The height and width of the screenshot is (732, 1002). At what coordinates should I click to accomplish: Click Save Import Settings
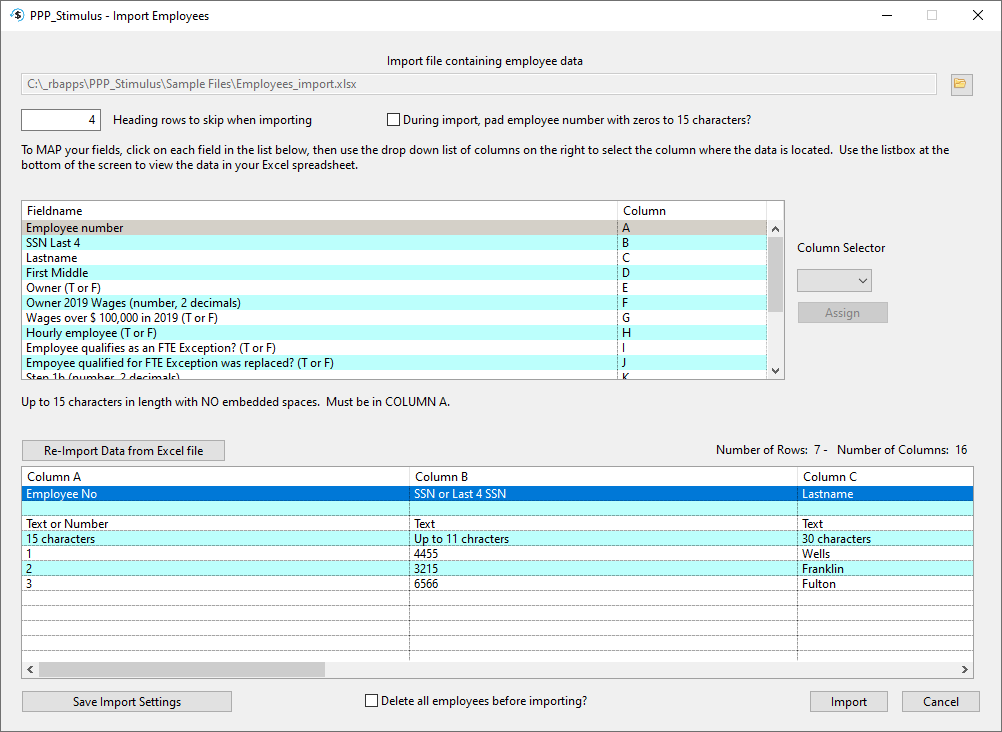point(126,701)
